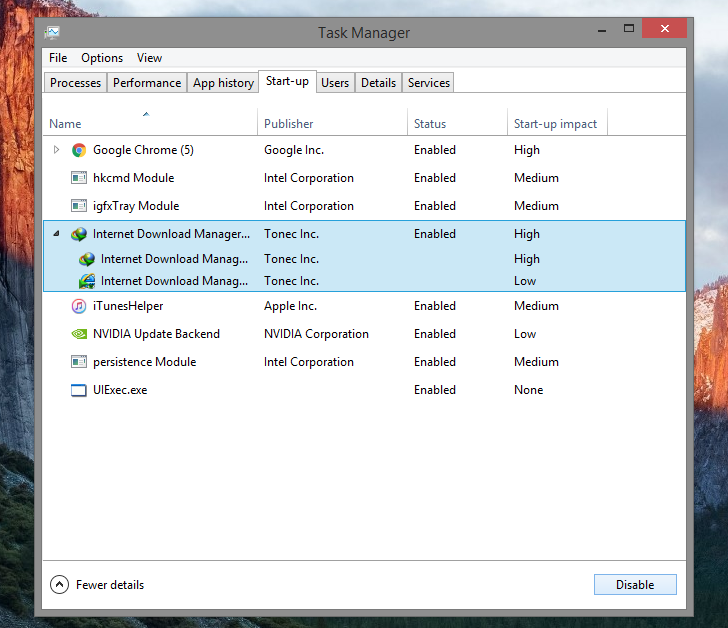728x628 pixels.
Task: Click Intel Corporation in the persistence Module row
Action: point(309,362)
